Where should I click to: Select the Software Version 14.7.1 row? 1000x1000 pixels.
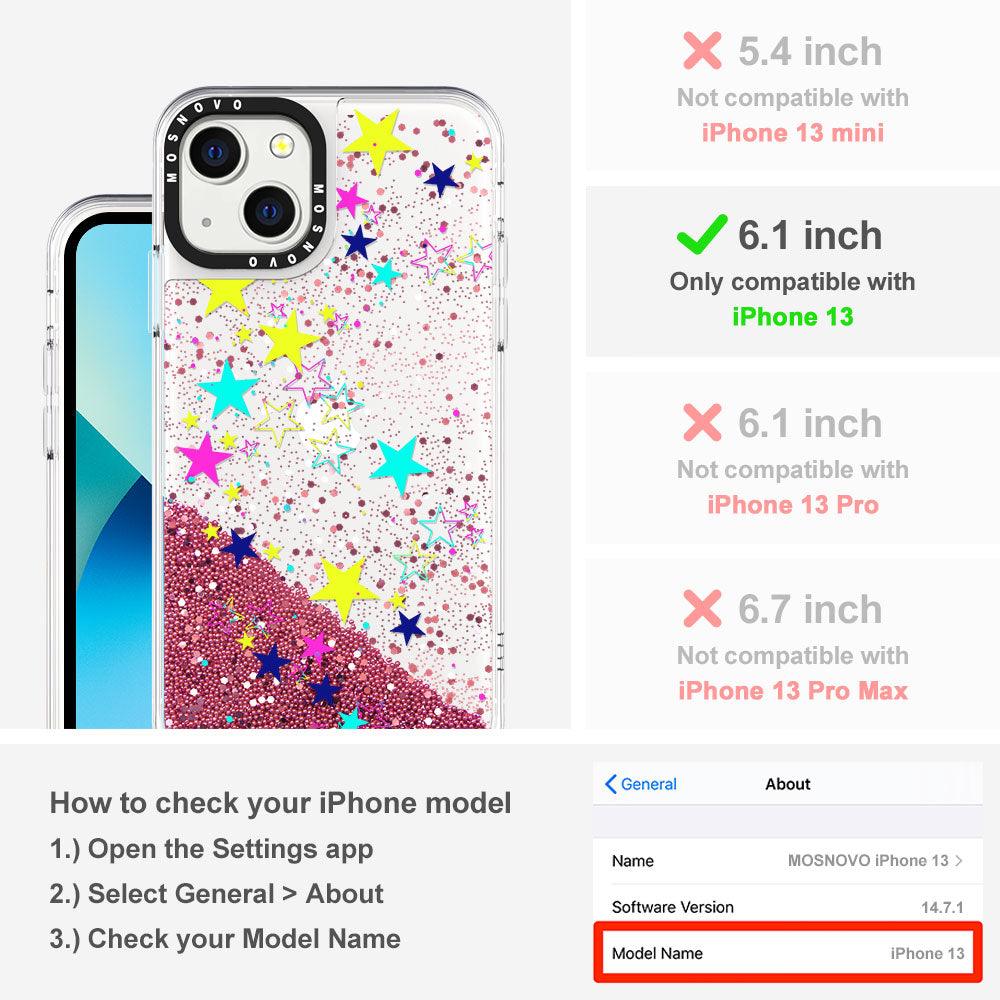point(788,907)
